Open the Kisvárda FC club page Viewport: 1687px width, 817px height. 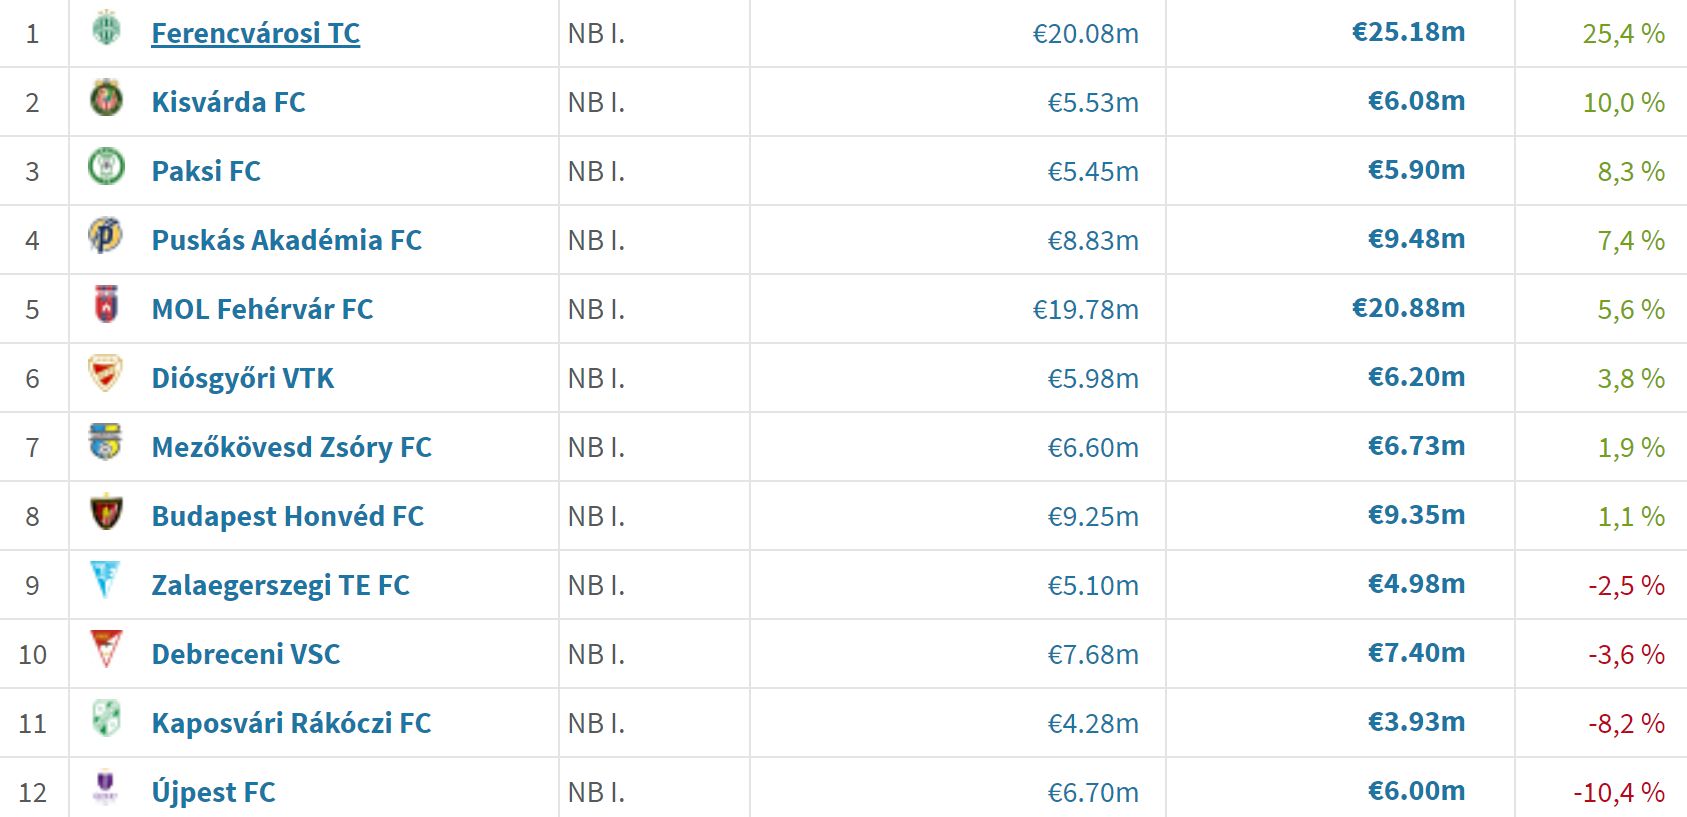(228, 102)
